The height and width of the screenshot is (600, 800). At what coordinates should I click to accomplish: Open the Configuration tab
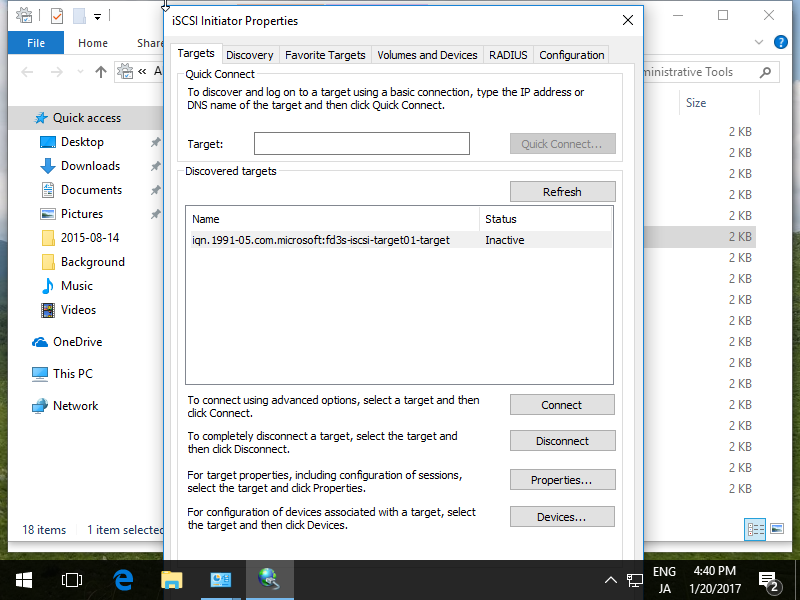click(x=571, y=55)
